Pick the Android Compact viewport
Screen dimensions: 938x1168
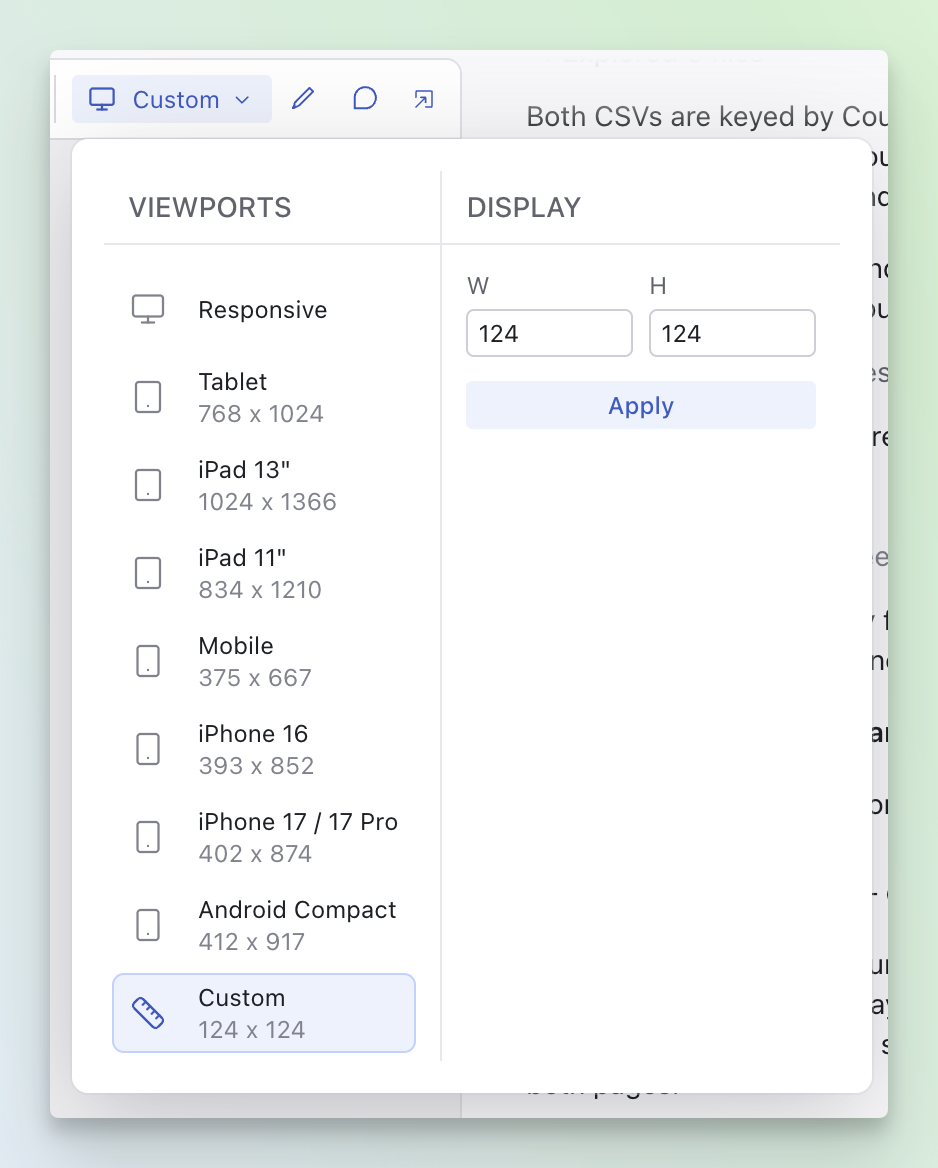click(x=264, y=924)
